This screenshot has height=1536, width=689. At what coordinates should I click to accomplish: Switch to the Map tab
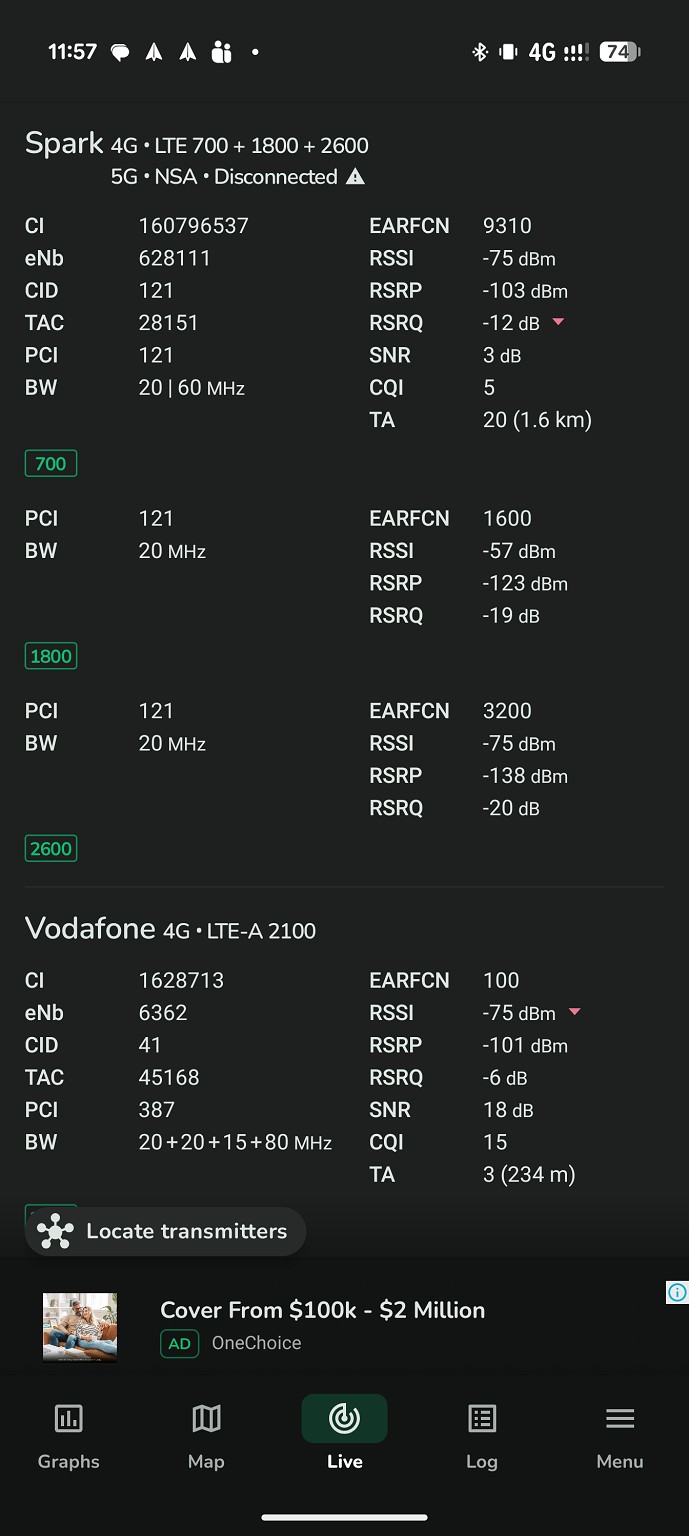[206, 1434]
